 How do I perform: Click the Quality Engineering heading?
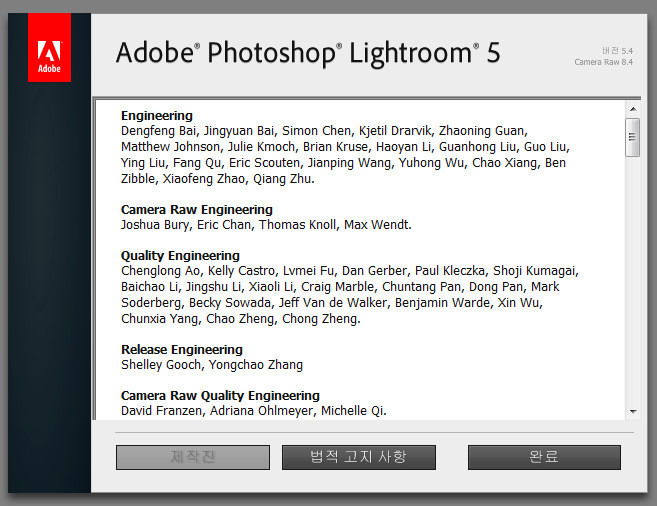(180, 256)
